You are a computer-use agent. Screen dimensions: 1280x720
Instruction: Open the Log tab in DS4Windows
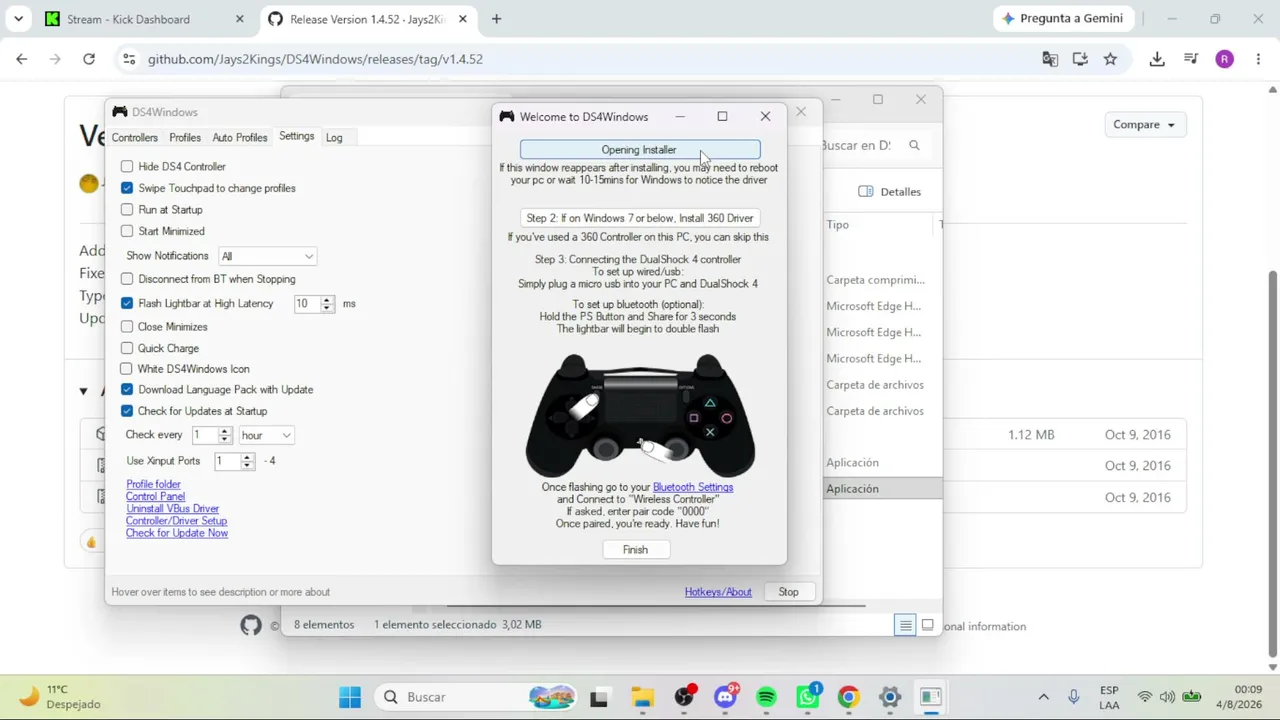tap(334, 137)
